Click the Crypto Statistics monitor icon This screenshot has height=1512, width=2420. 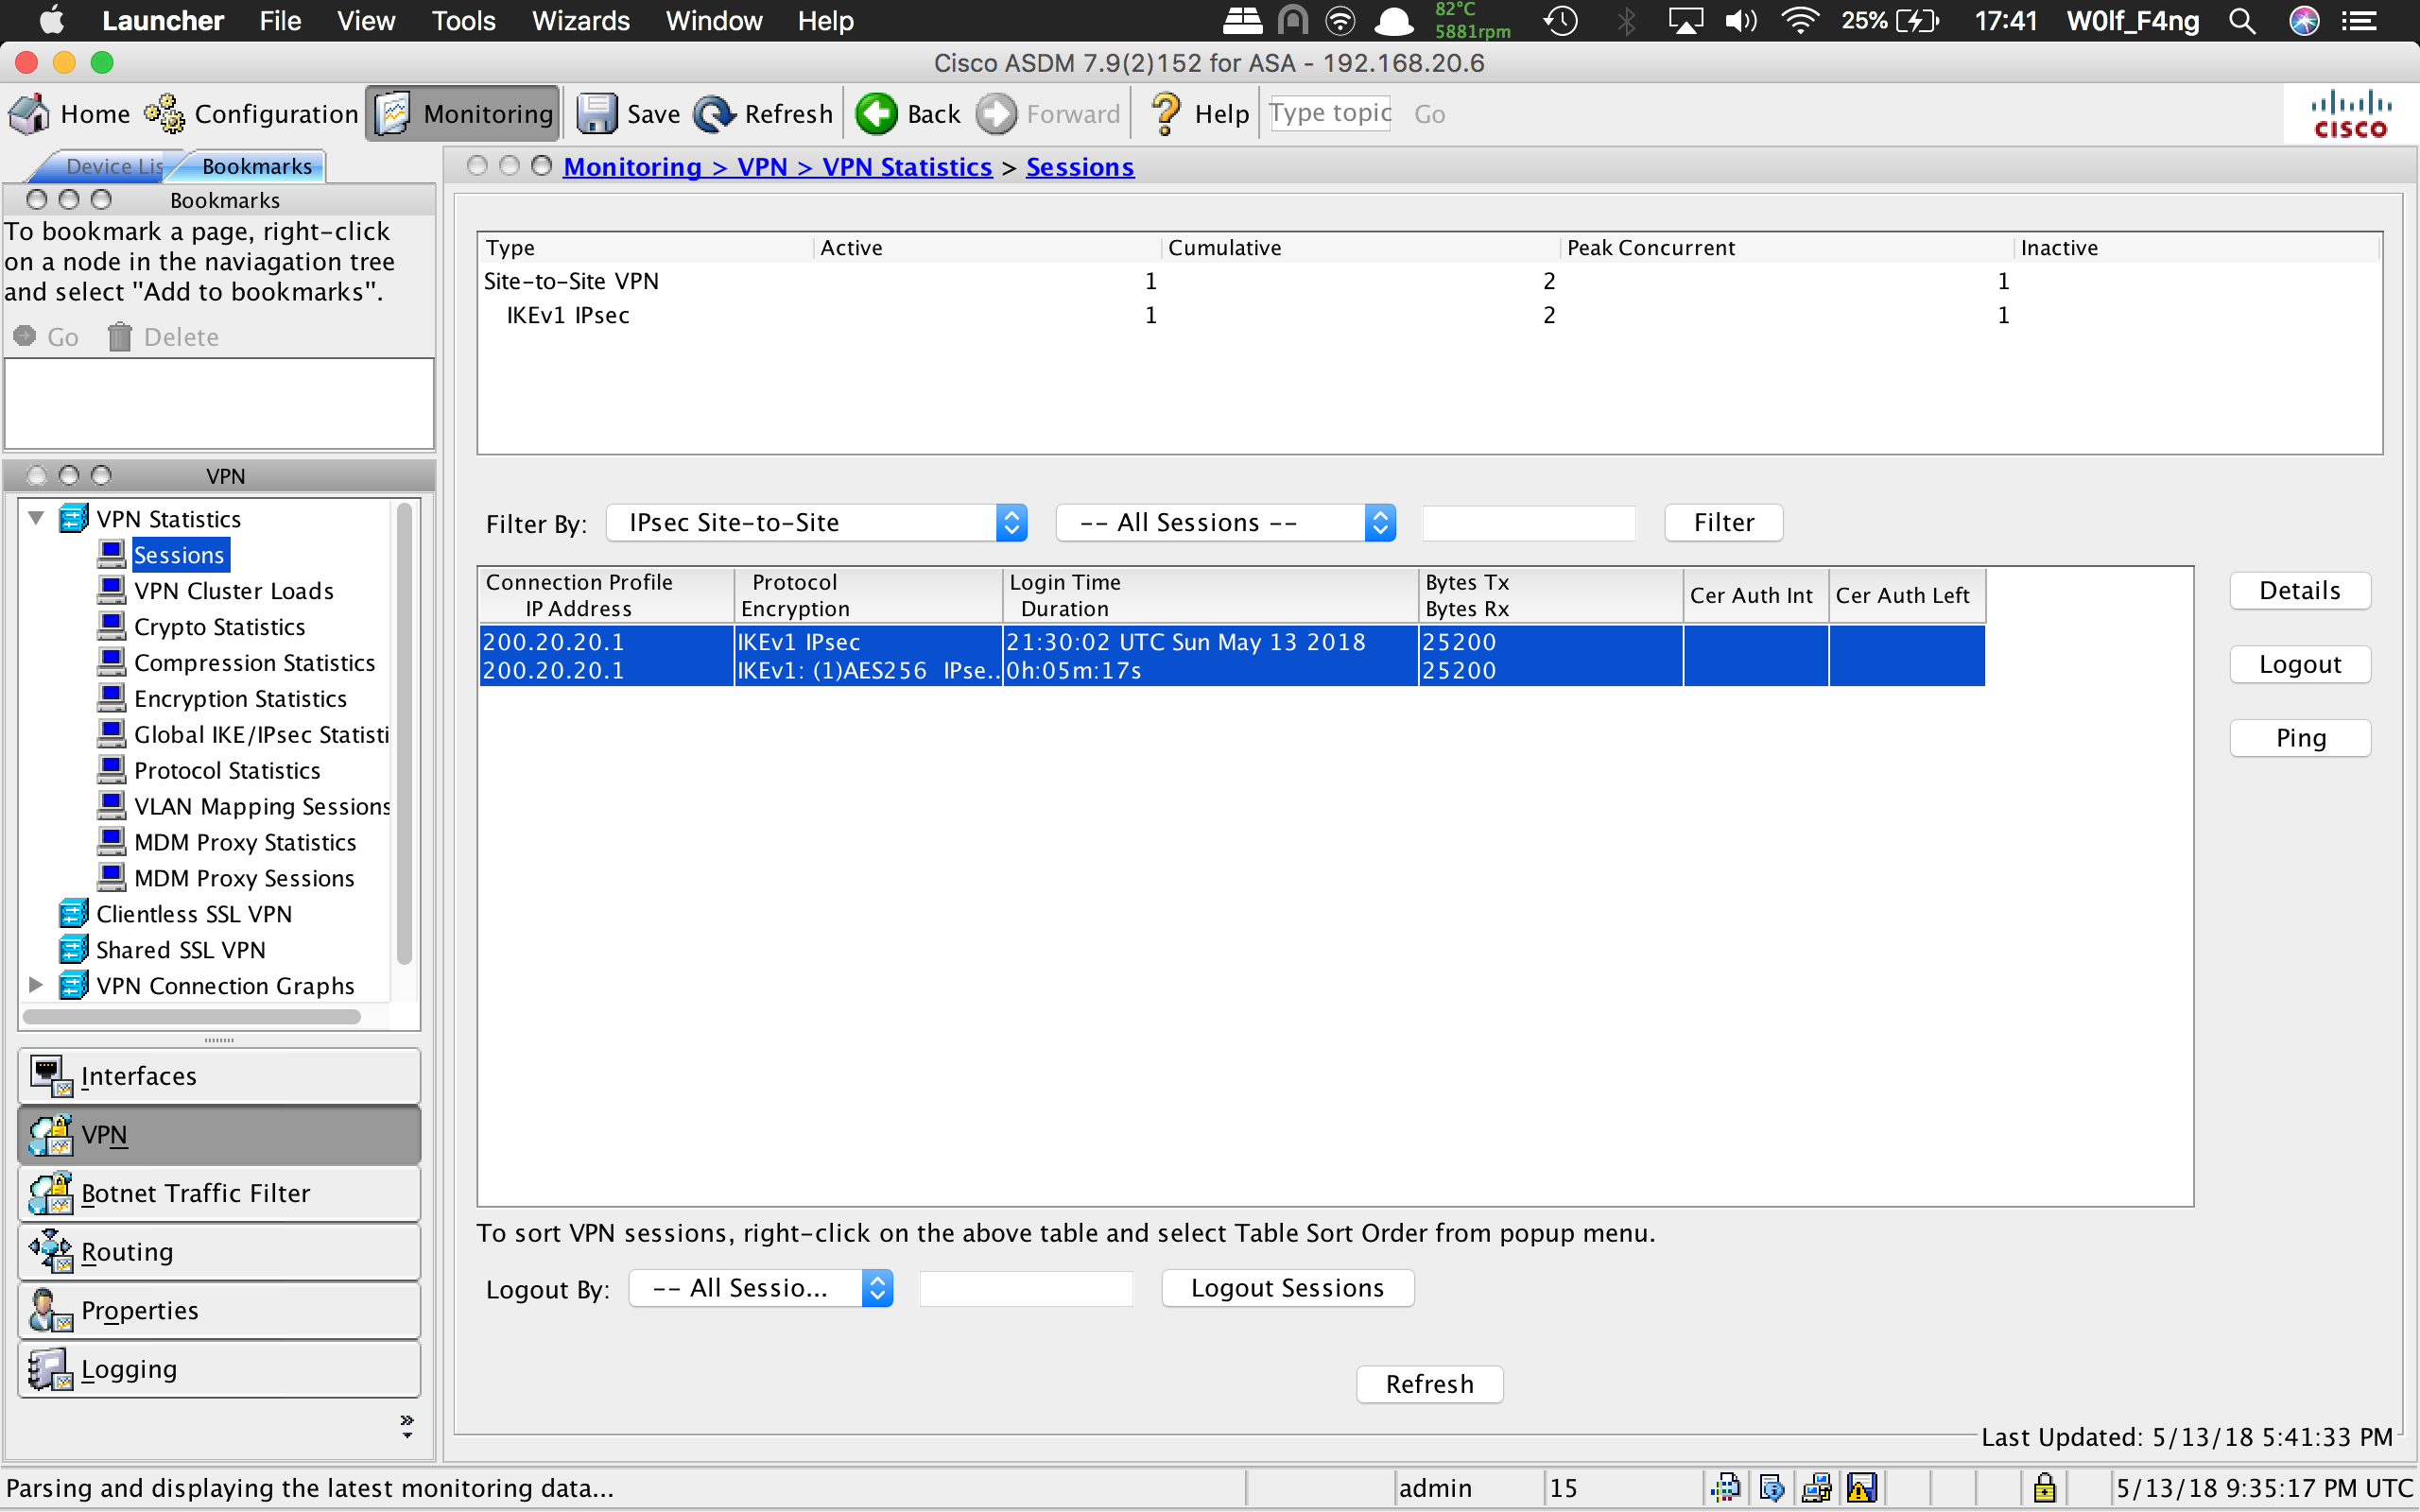click(112, 626)
